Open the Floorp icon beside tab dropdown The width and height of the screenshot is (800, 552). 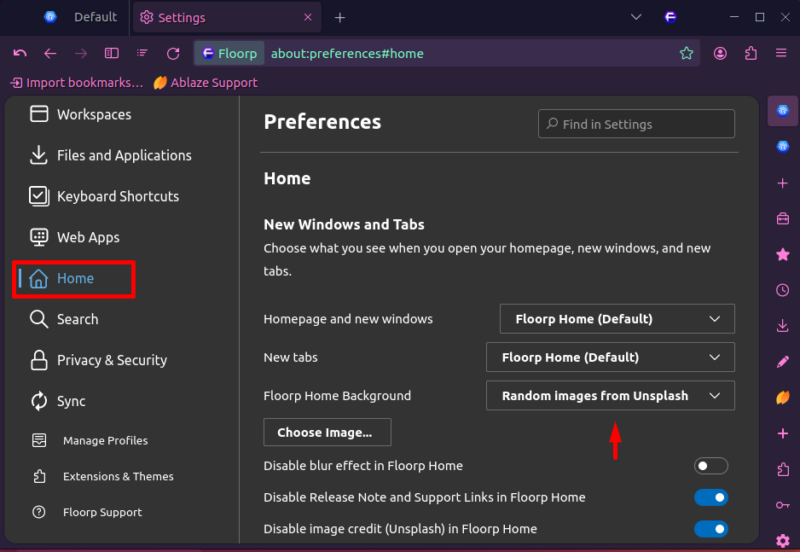pyautogui.click(x=670, y=17)
